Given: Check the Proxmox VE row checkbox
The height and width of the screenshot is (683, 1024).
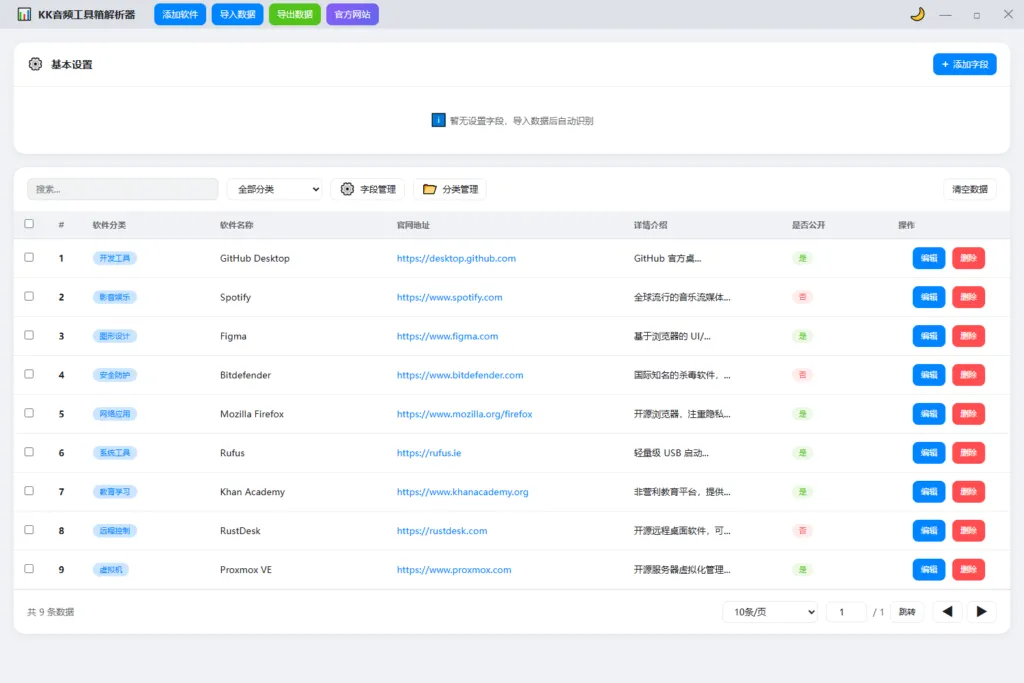Looking at the screenshot, I should pyautogui.click(x=29, y=569).
